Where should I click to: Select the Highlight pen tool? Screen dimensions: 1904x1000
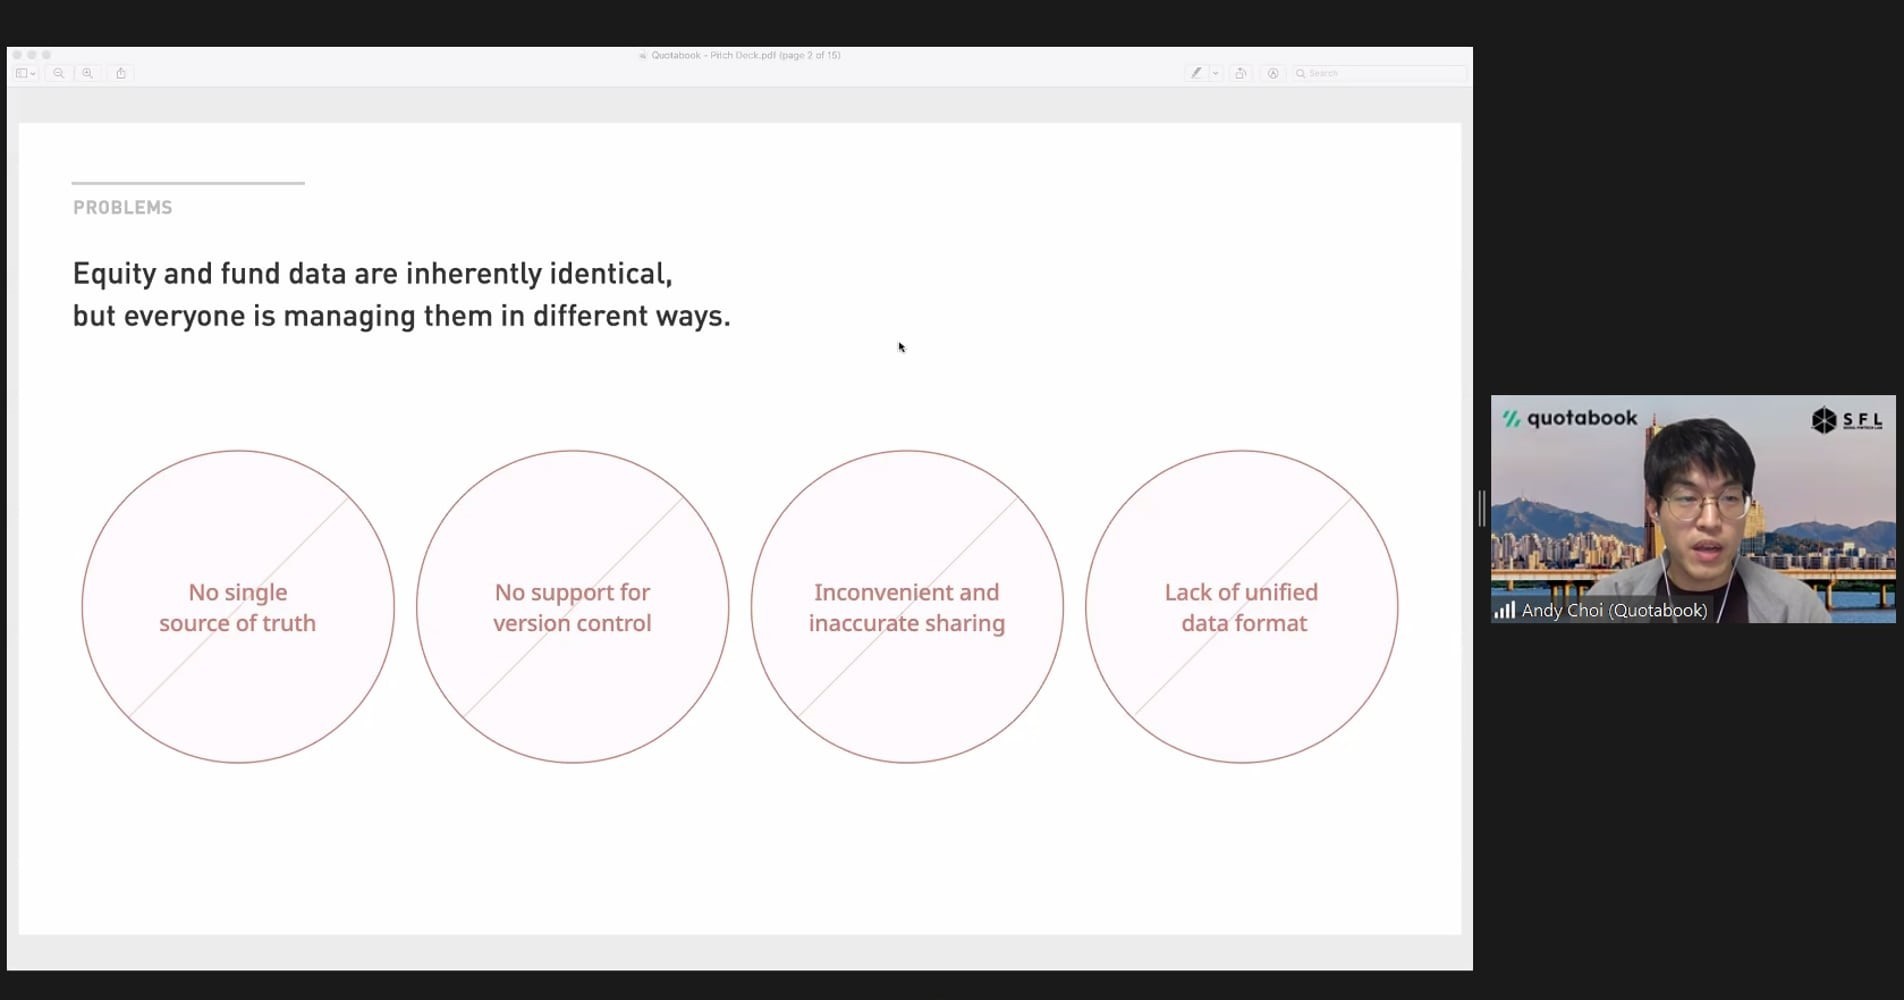coord(1196,73)
